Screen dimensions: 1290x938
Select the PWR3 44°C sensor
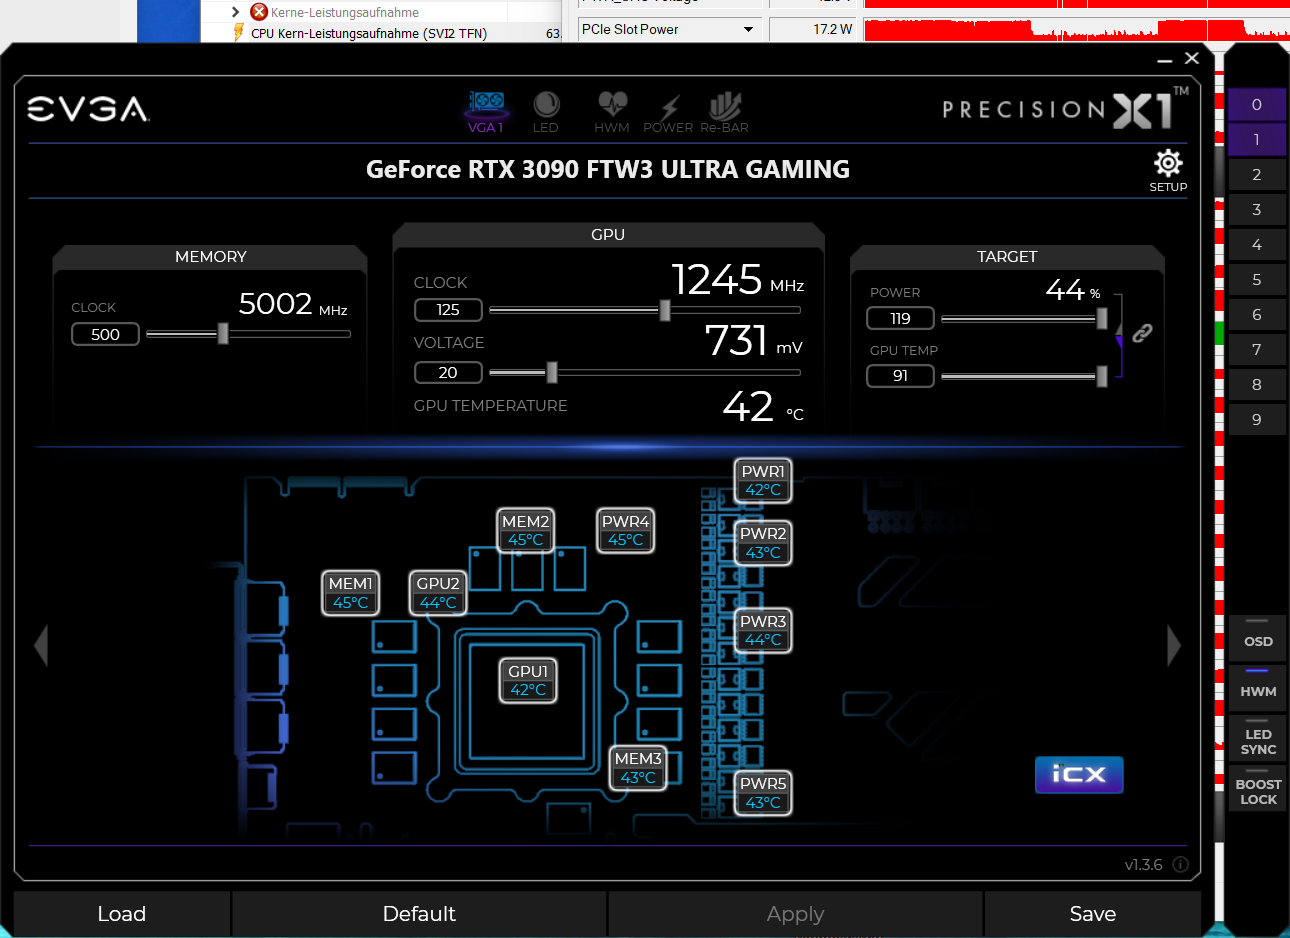[x=763, y=630]
